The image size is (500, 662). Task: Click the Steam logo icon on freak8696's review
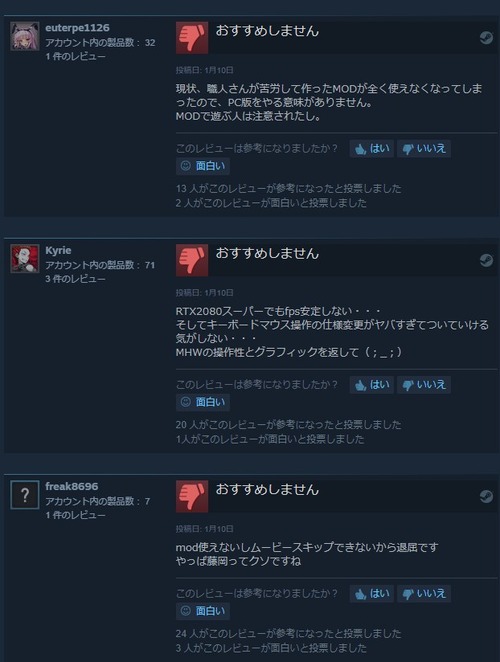click(x=486, y=496)
